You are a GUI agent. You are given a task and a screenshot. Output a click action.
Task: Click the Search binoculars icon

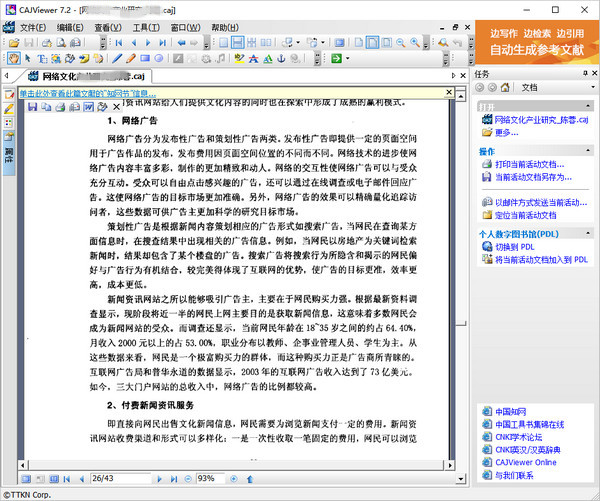coord(443,42)
